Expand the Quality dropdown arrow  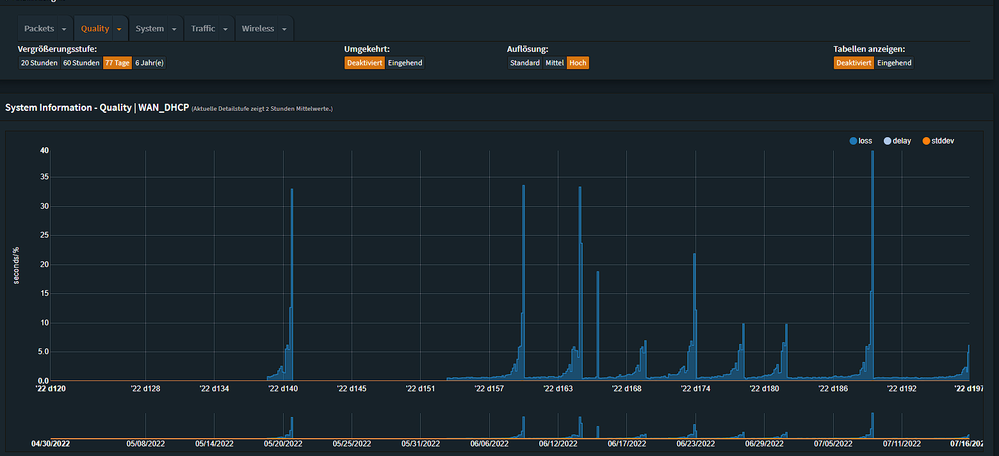tap(119, 29)
